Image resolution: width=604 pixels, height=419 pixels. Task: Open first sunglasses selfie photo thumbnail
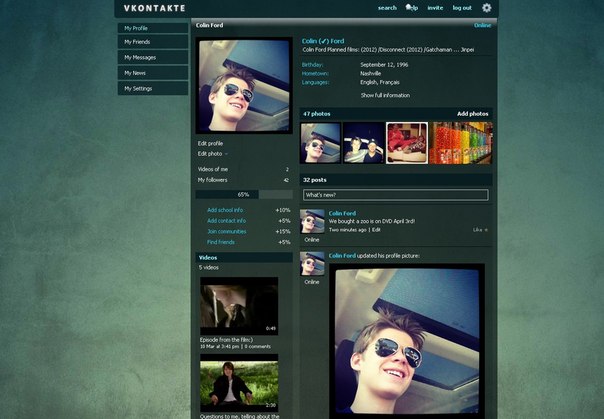click(320, 143)
